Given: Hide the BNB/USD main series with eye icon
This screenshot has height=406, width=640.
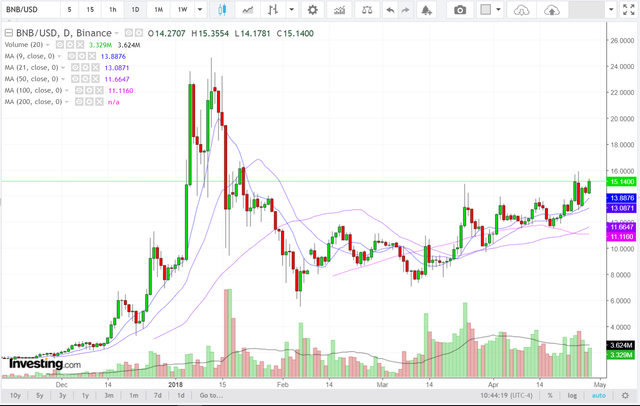Looking at the screenshot, I should tap(129, 33).
